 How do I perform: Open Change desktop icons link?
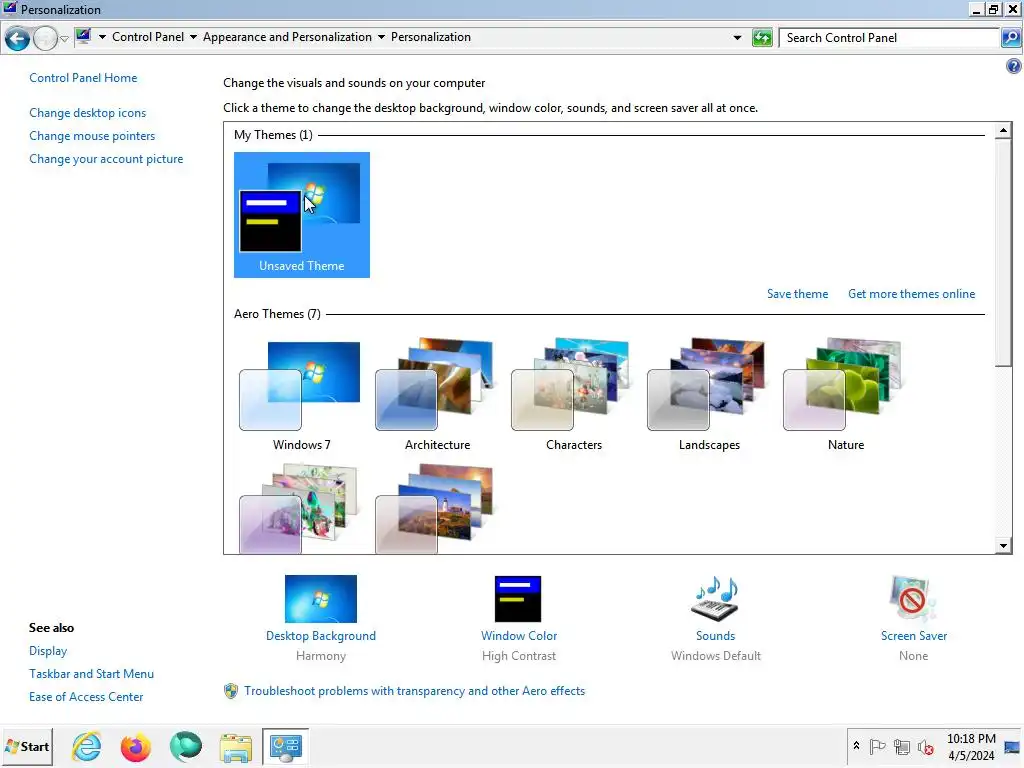[88, 113]
